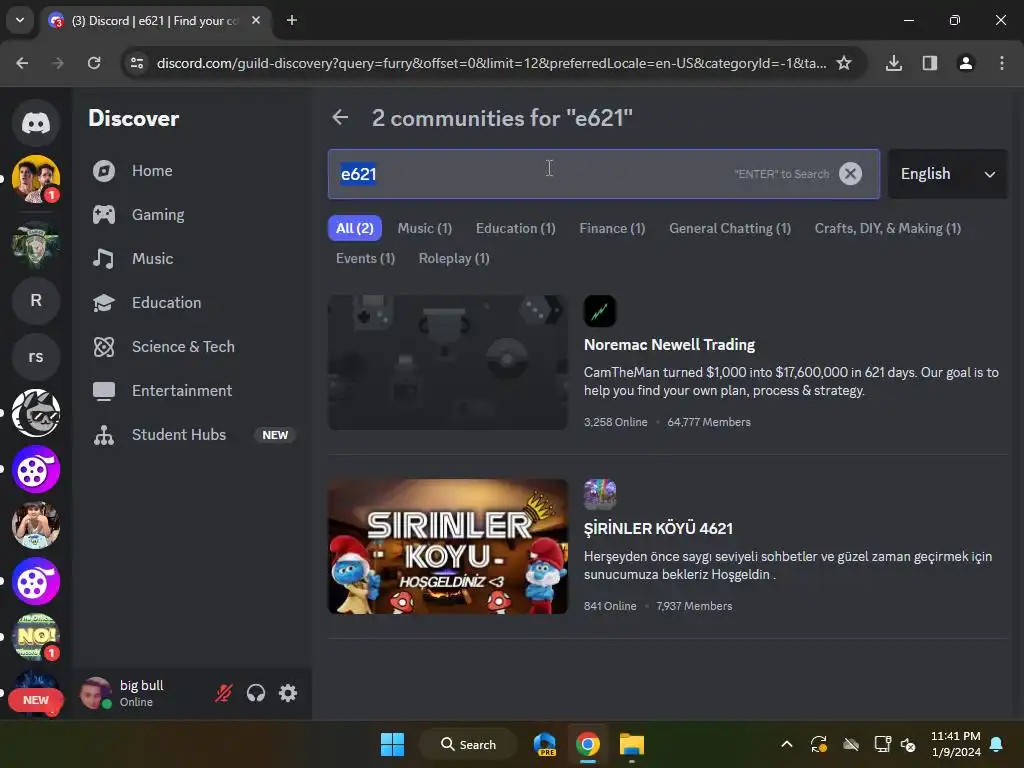Viewport: 1024px width, 768px height.
Task: Click the e621 search input field
Action: pyautogui.click(x=603, y=174)
